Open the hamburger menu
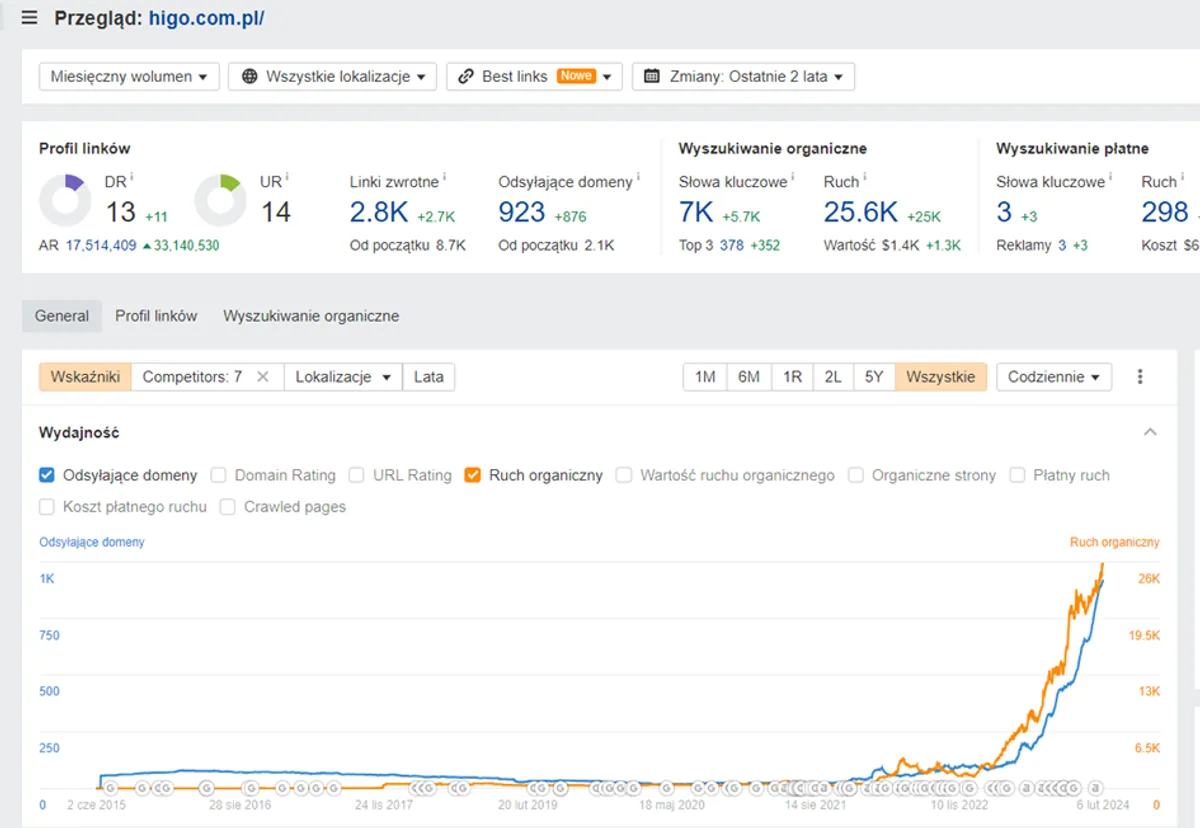 [29, 18]
